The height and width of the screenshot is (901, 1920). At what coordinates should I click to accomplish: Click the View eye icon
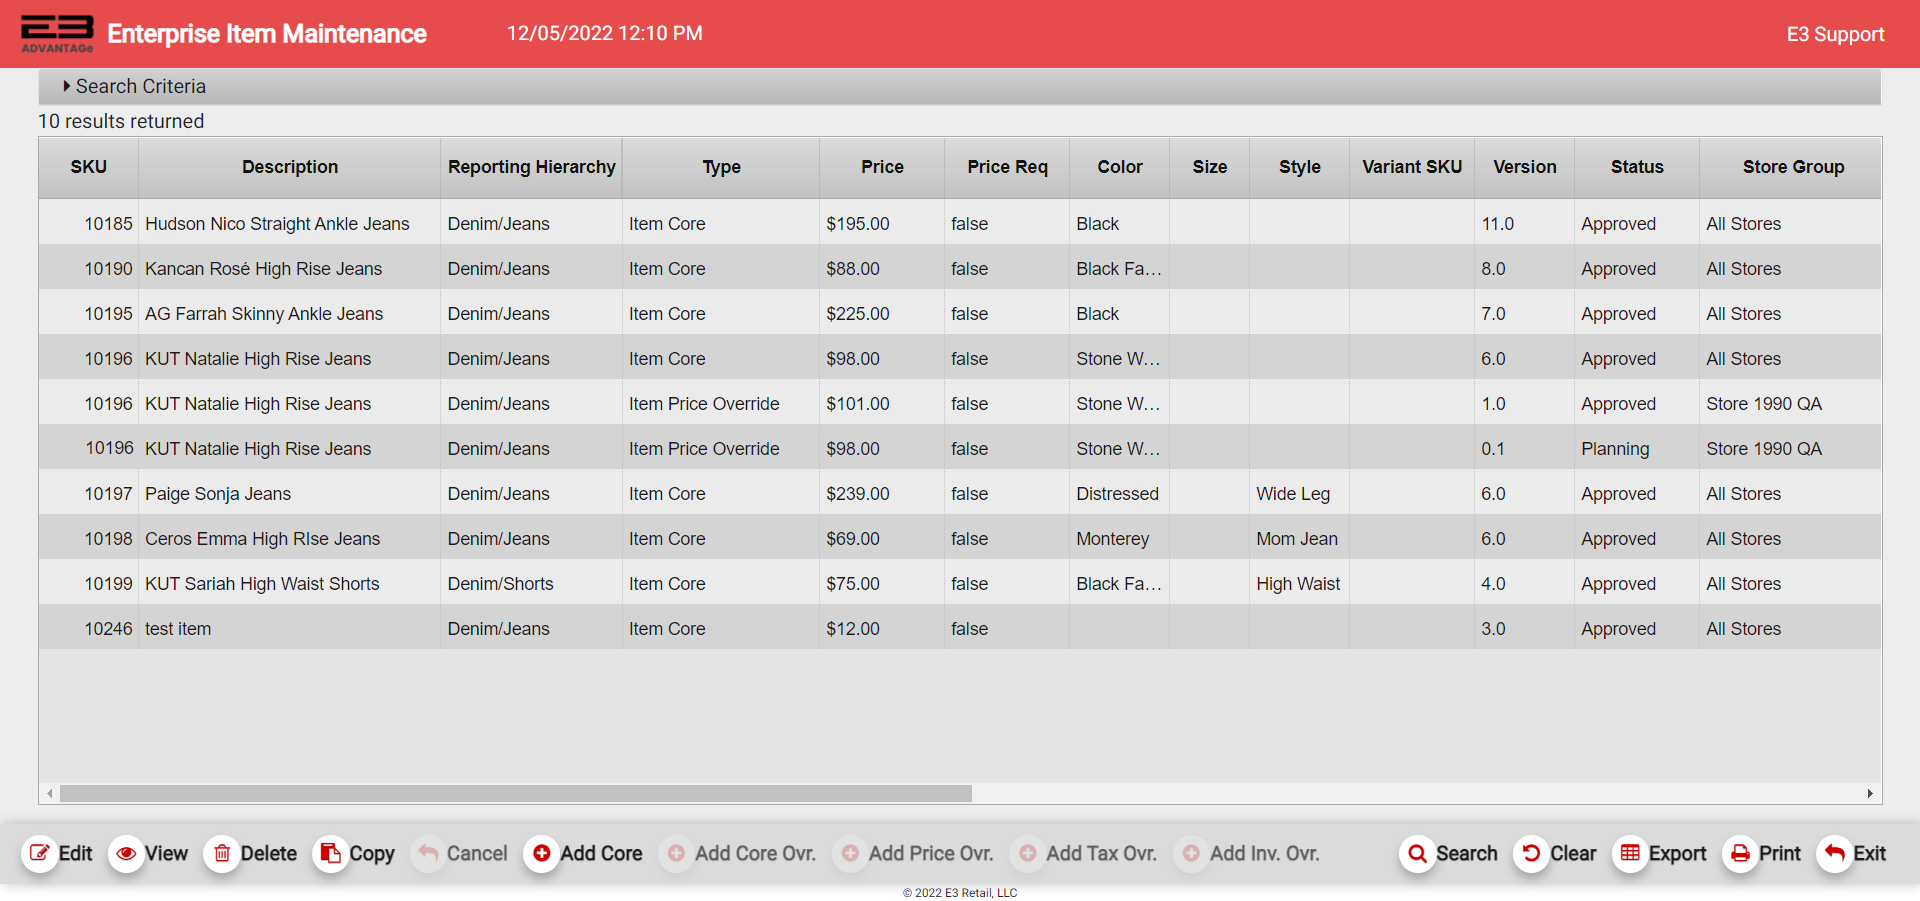coord(126,853)
